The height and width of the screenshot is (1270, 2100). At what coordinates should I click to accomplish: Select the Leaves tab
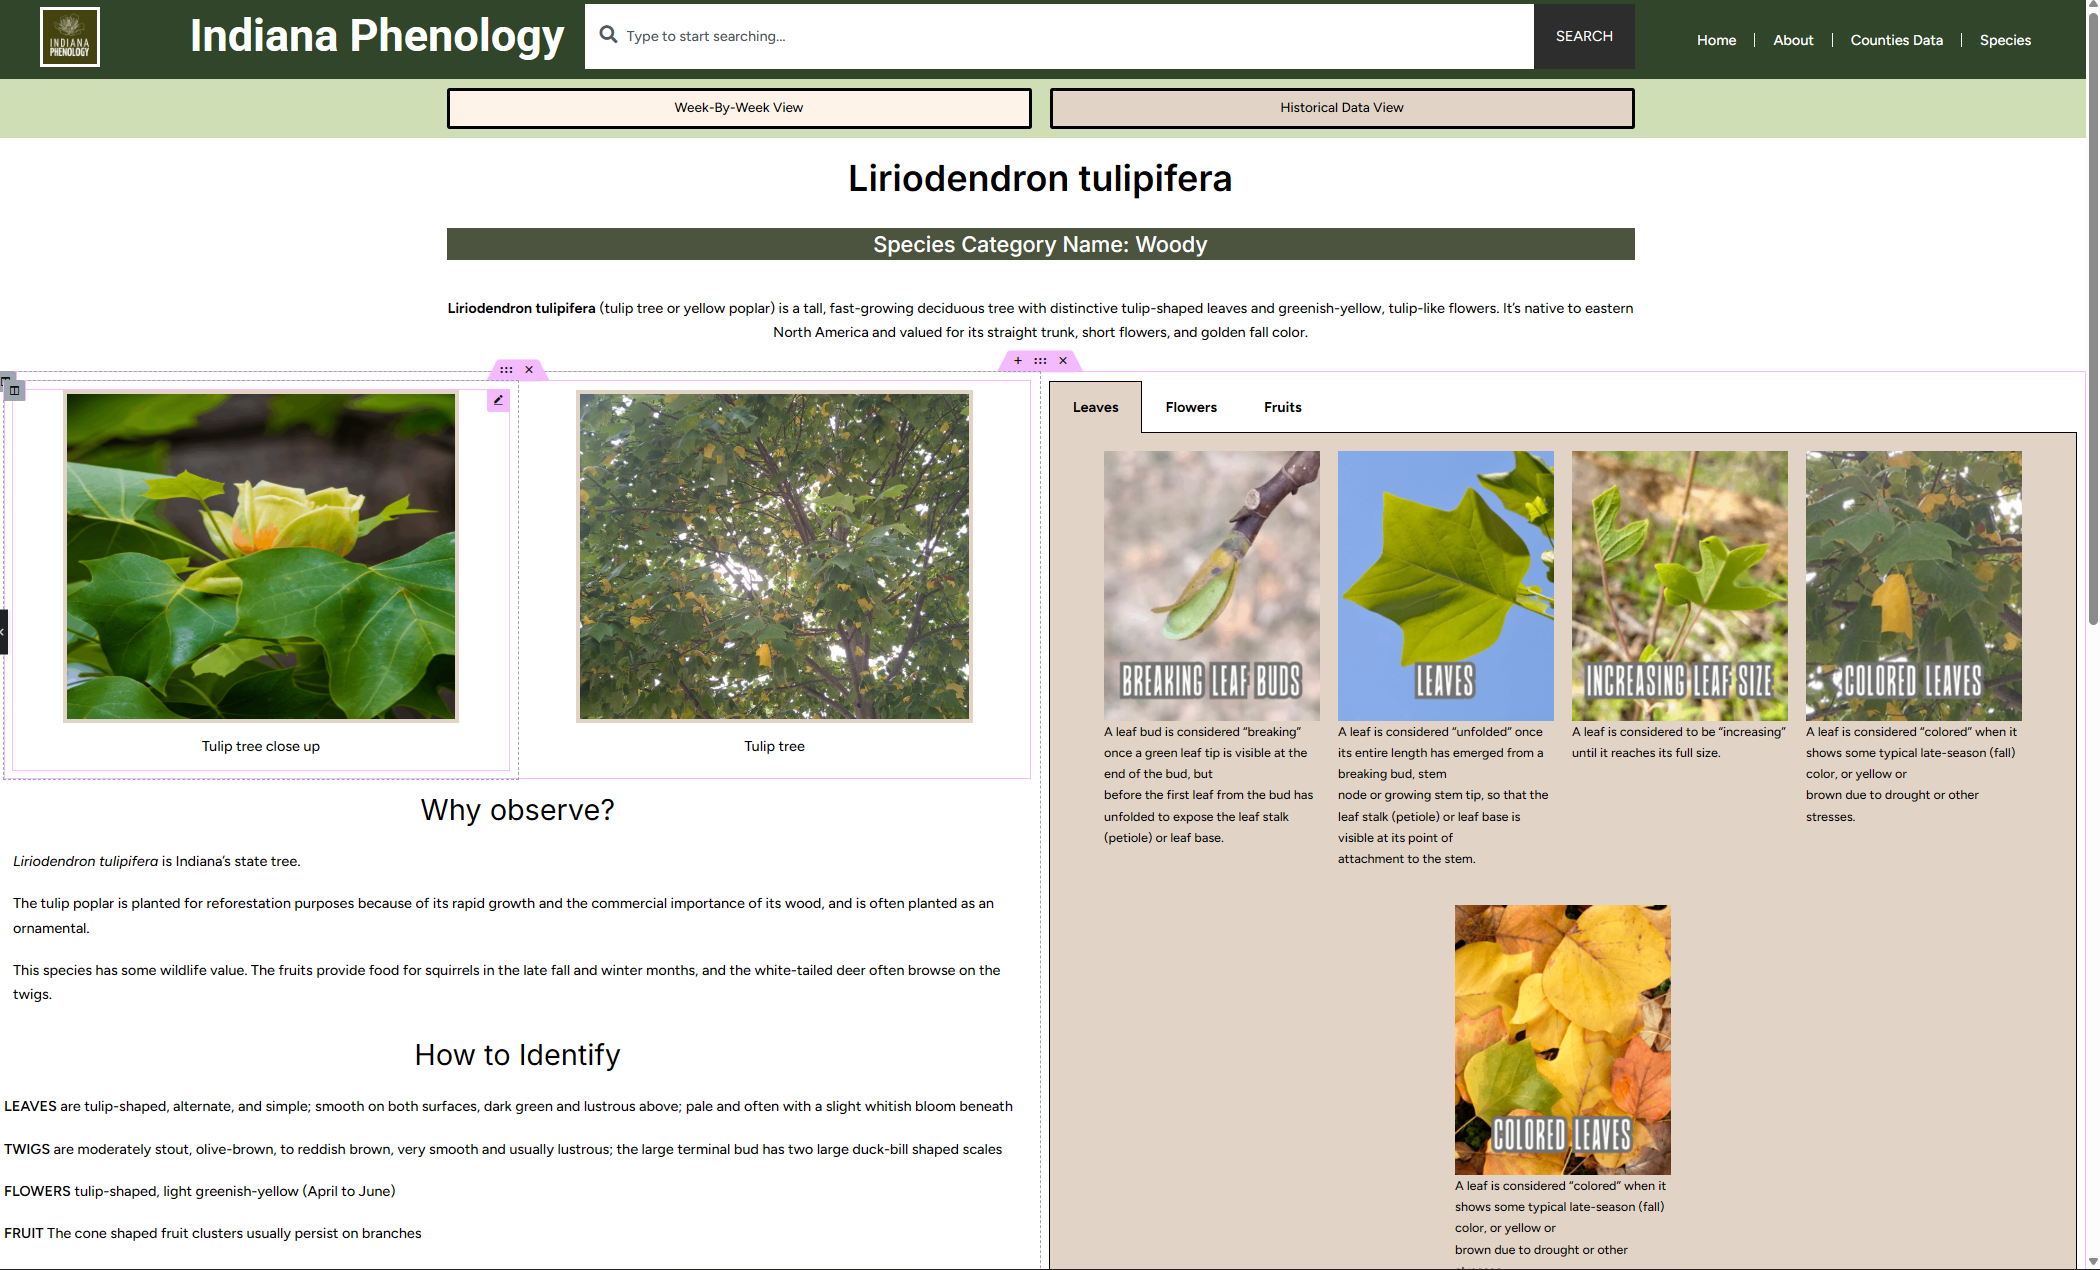click(x=1095, y=407)
